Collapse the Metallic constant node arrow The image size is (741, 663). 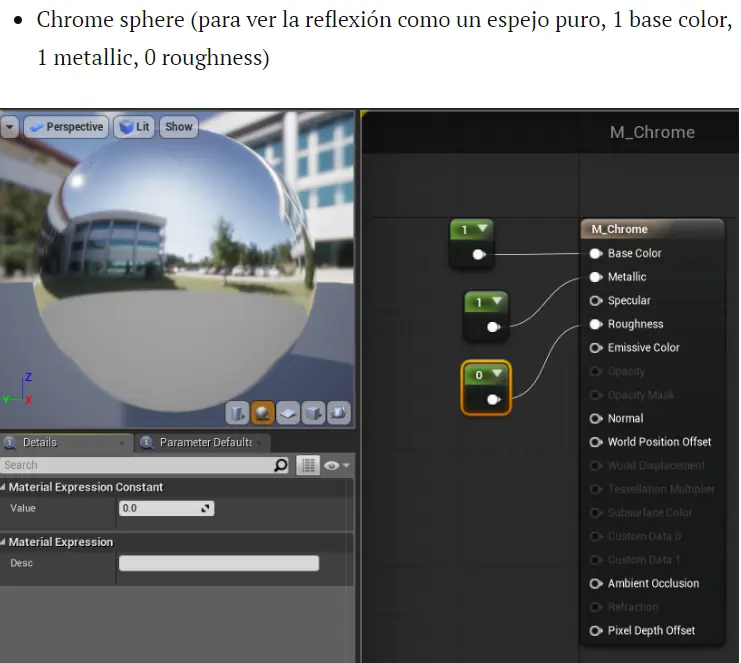pyautogui.click(x=497, y=301)
